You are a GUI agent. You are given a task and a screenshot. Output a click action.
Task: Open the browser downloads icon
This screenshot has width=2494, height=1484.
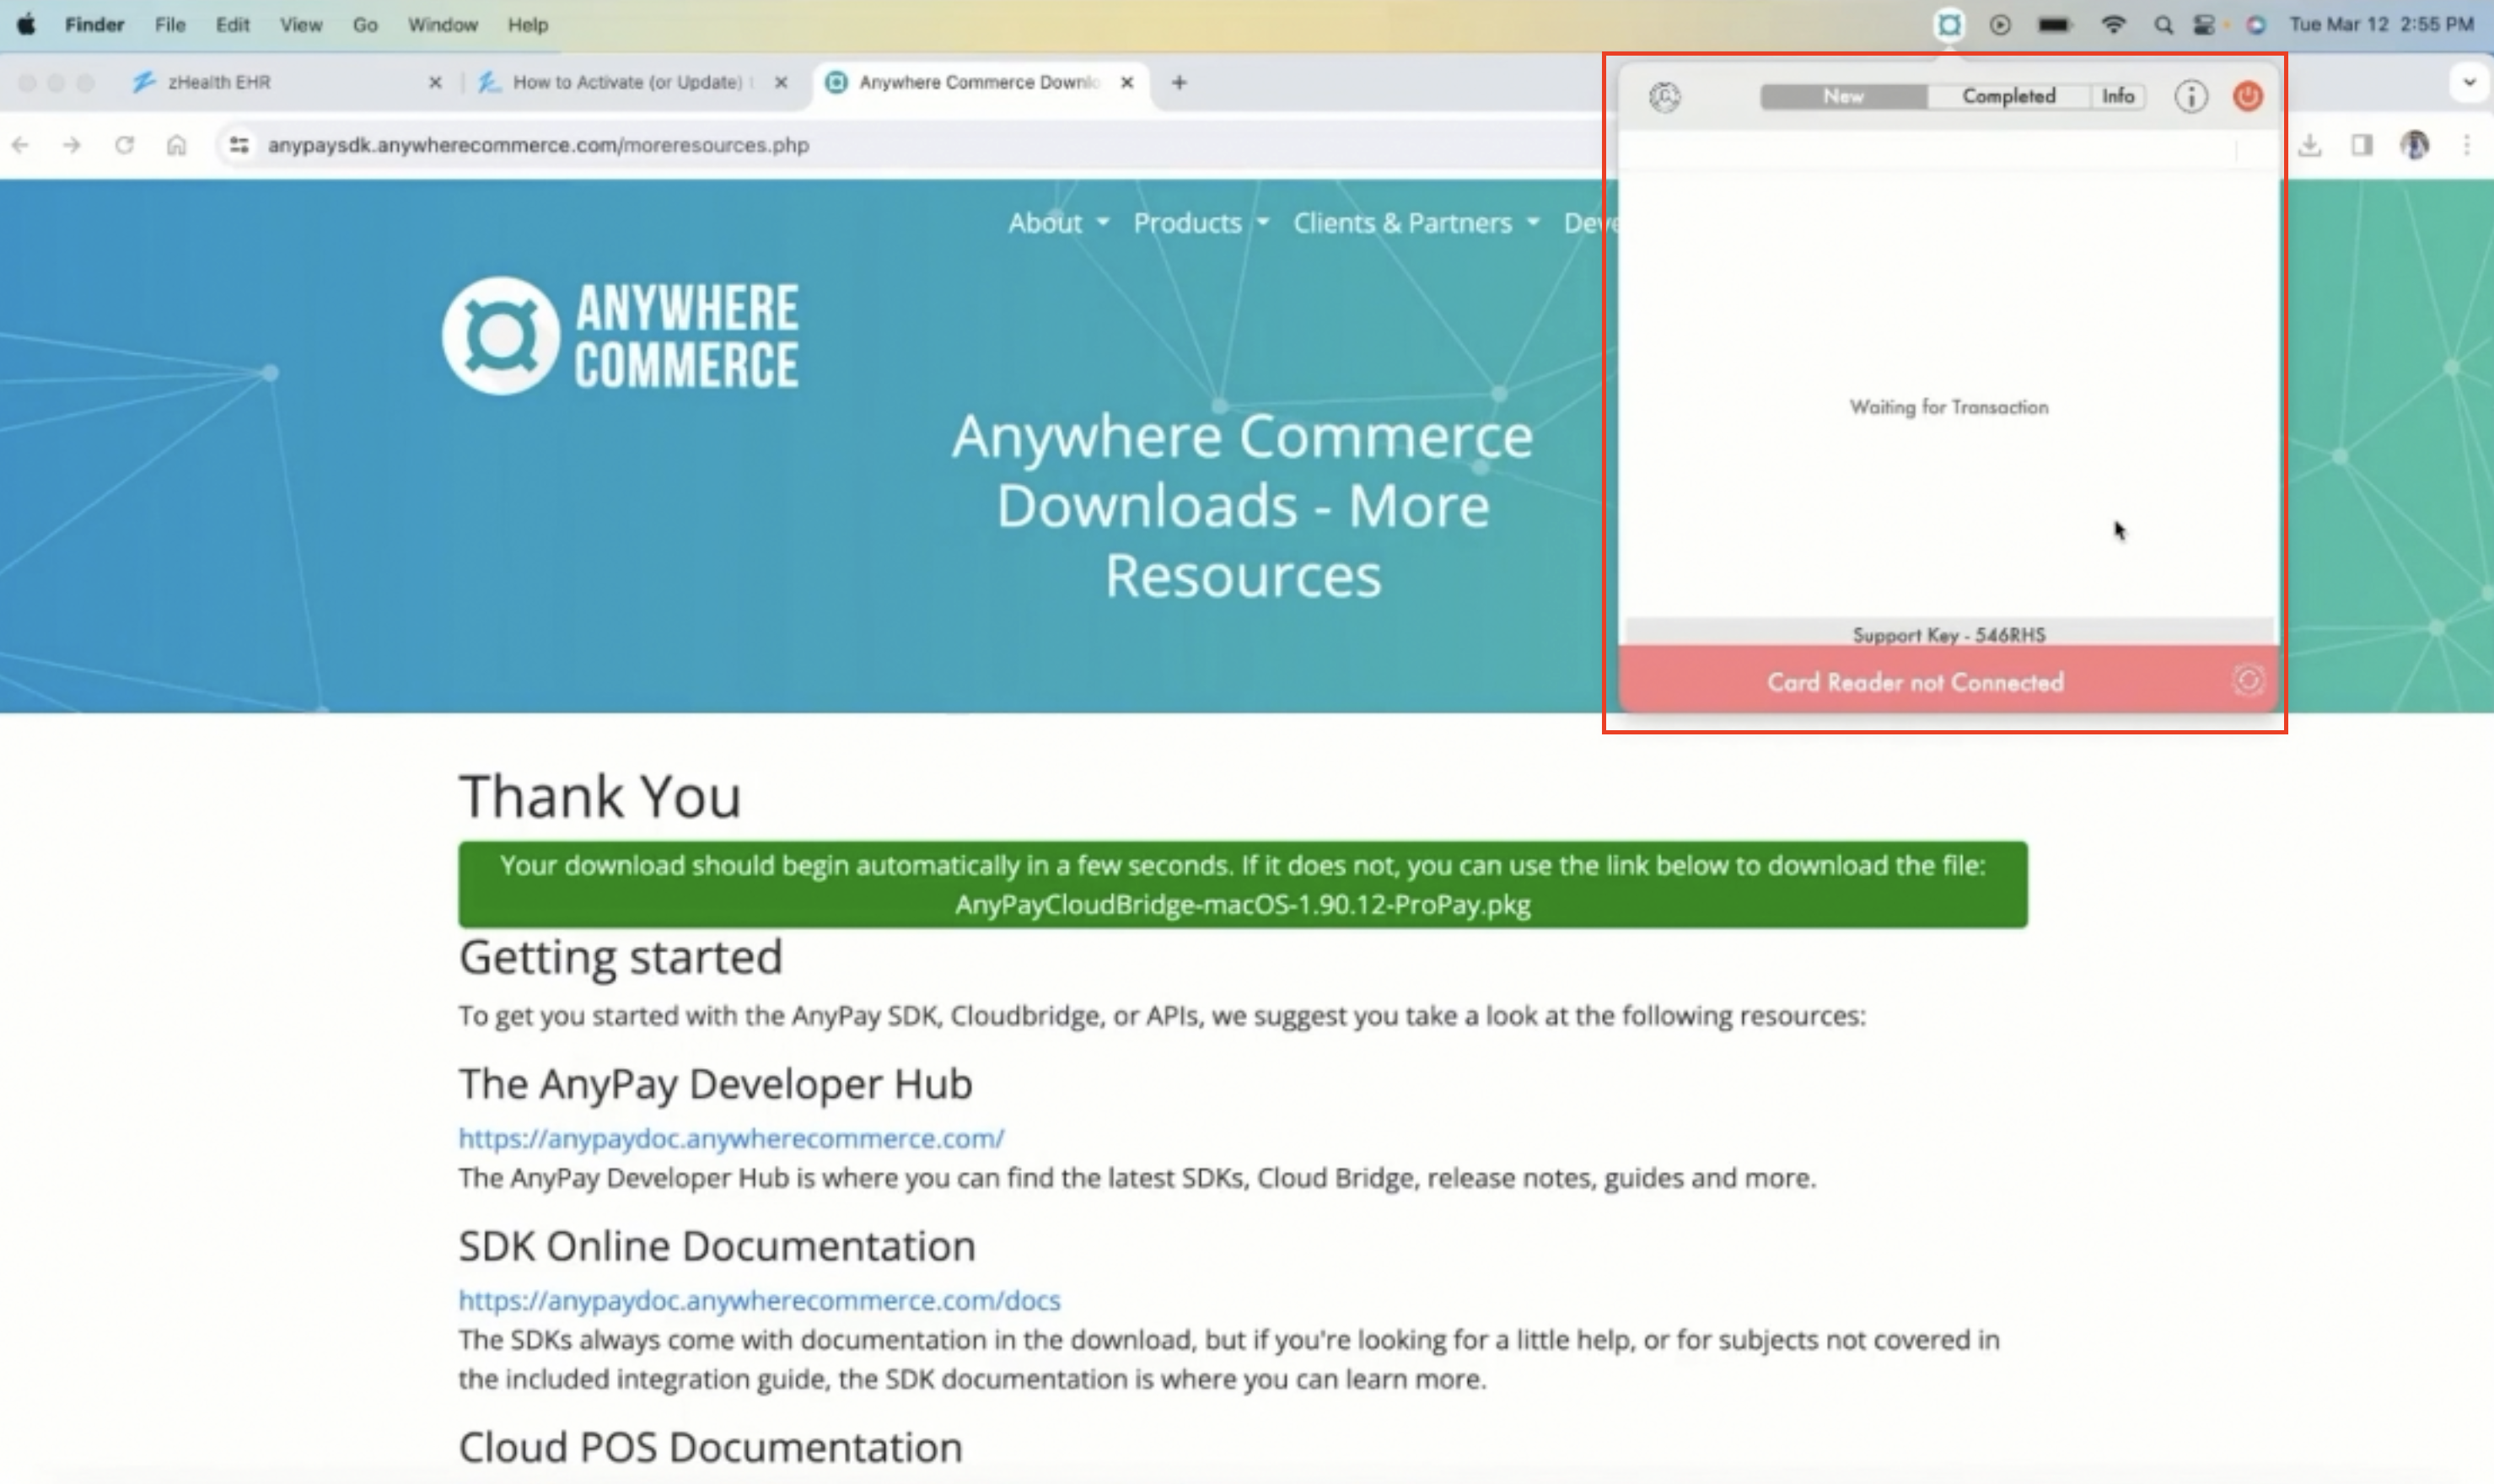point(2310,145)
